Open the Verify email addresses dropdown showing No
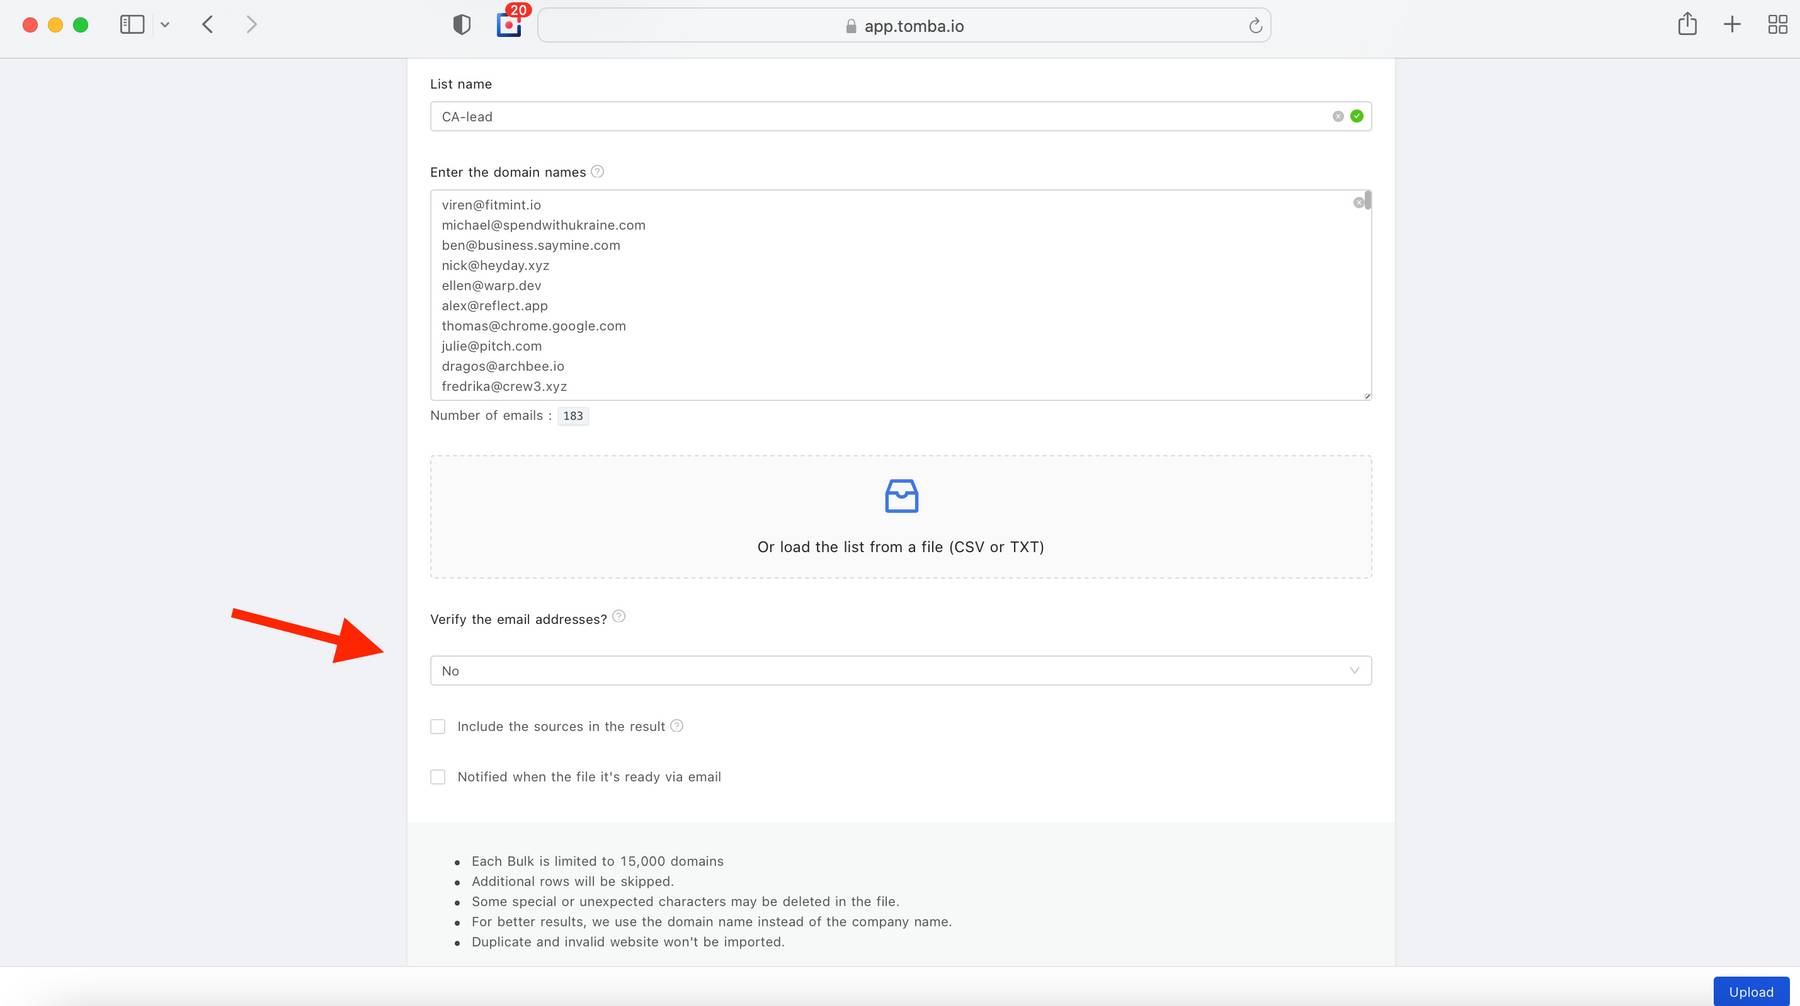1800x1006 pixels. tap(900, 671)
